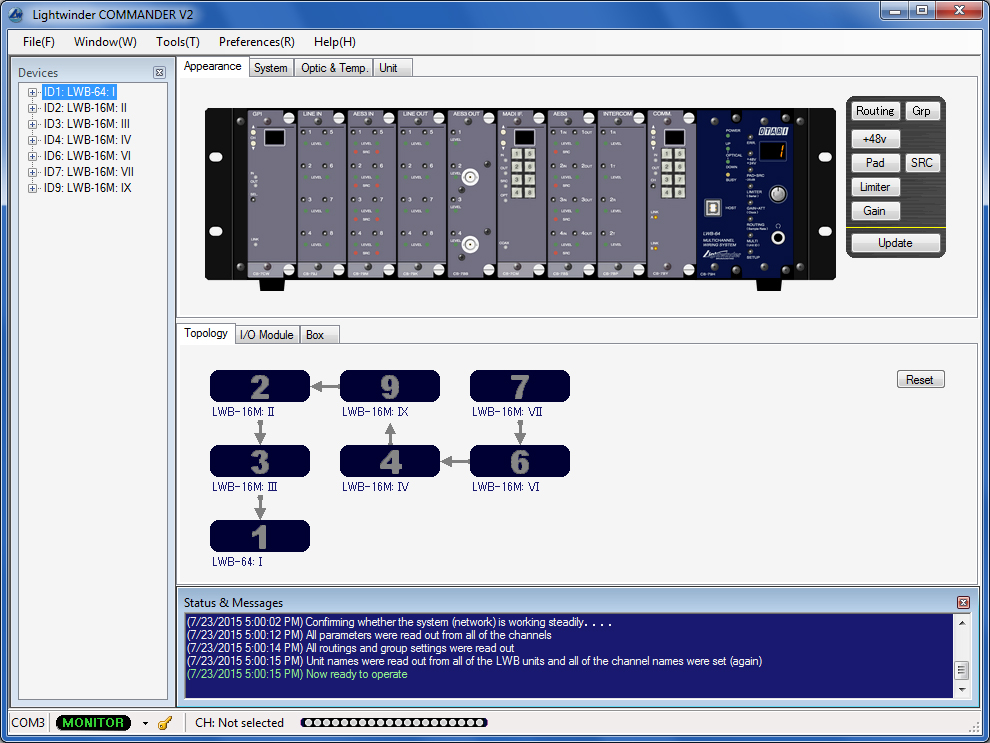
Task: Switch to the System tab
Action: pos(271,68)
